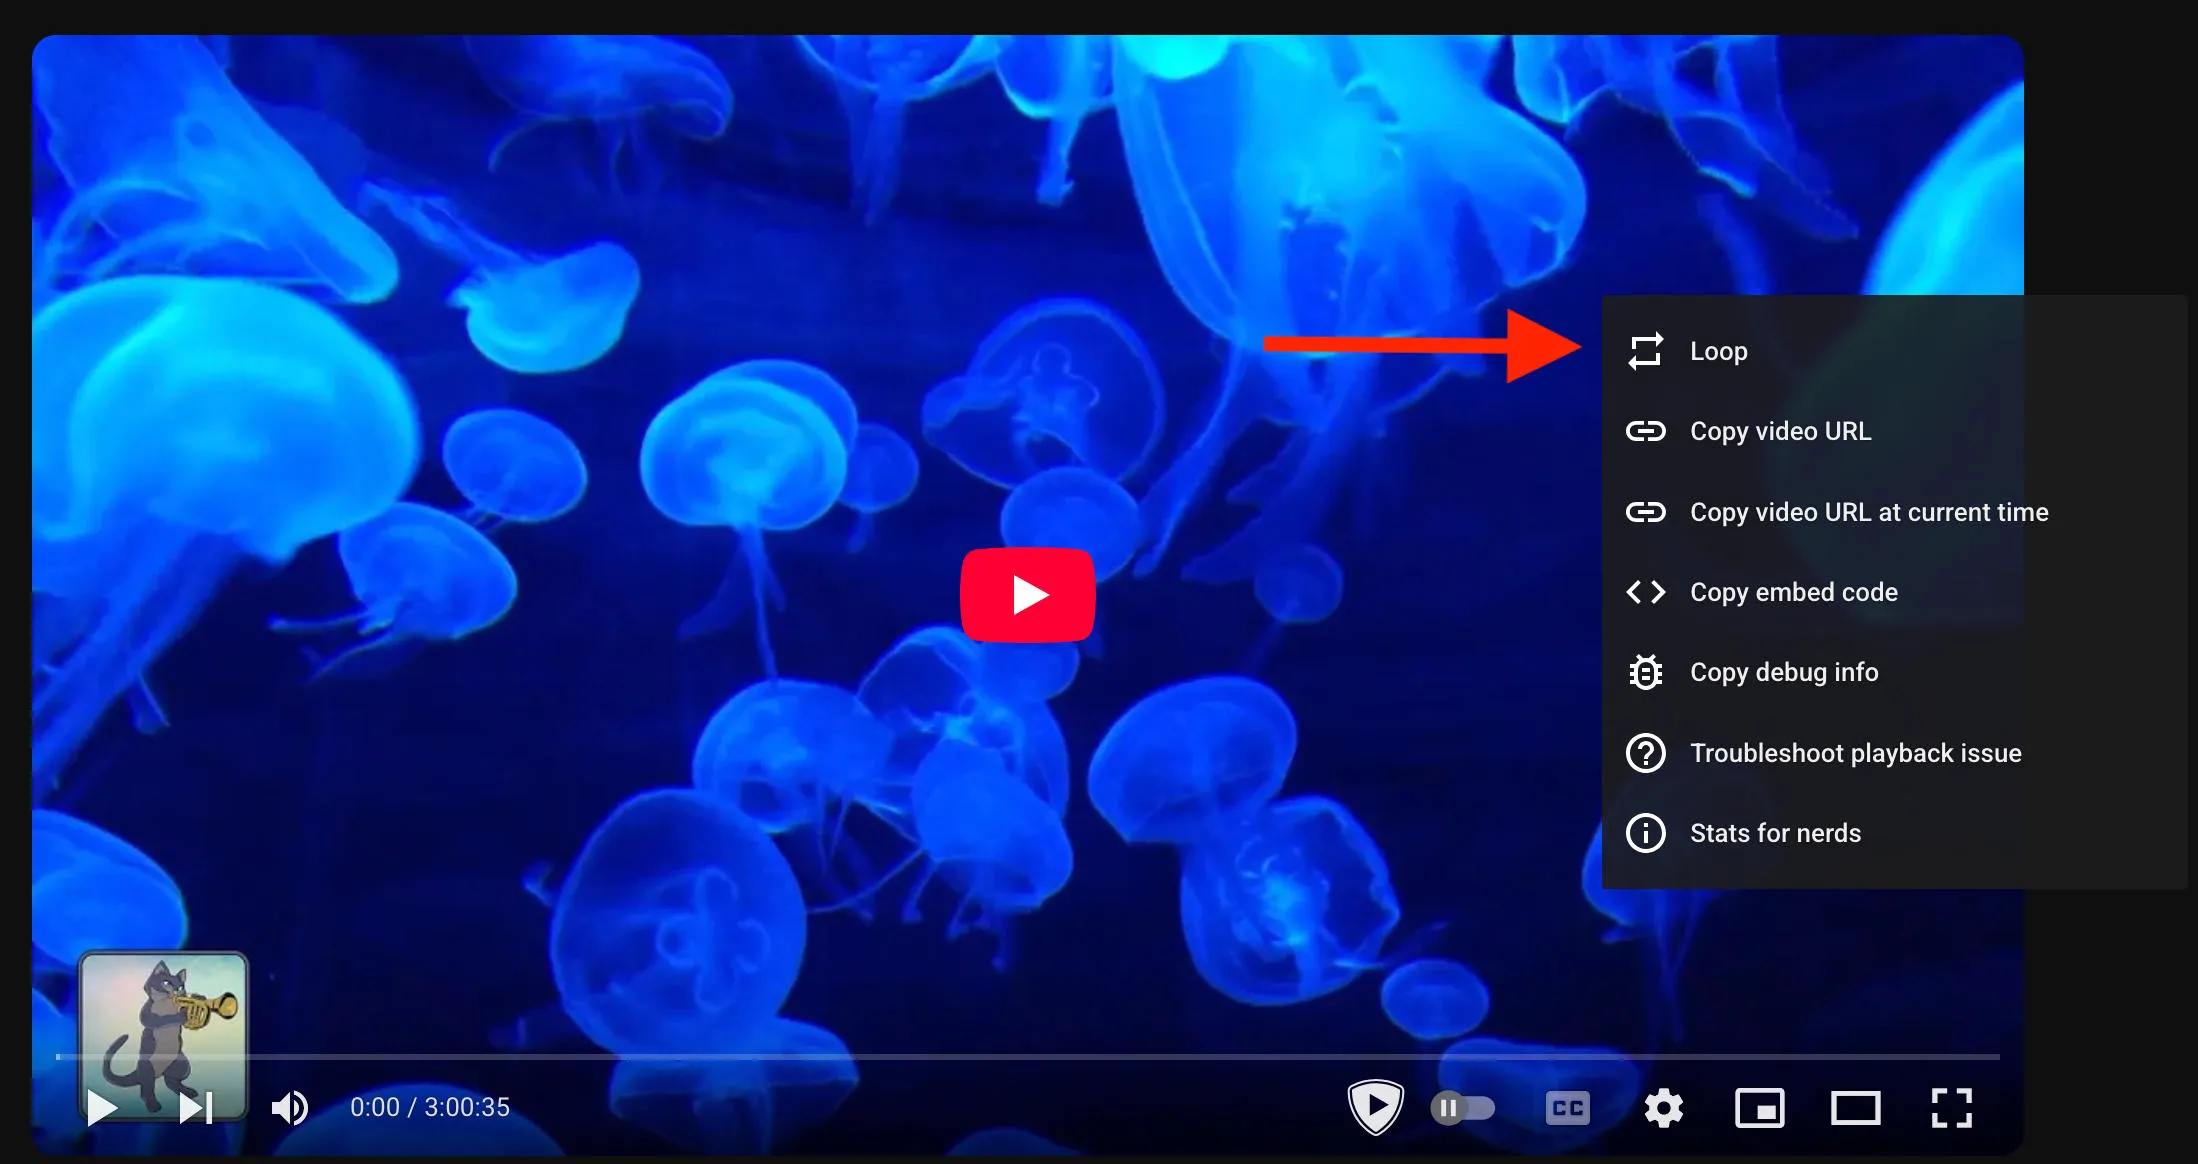The image size is (2198, 1164).
Task: Toggle the autoplay switch
Action: tap(1463, 1108)
